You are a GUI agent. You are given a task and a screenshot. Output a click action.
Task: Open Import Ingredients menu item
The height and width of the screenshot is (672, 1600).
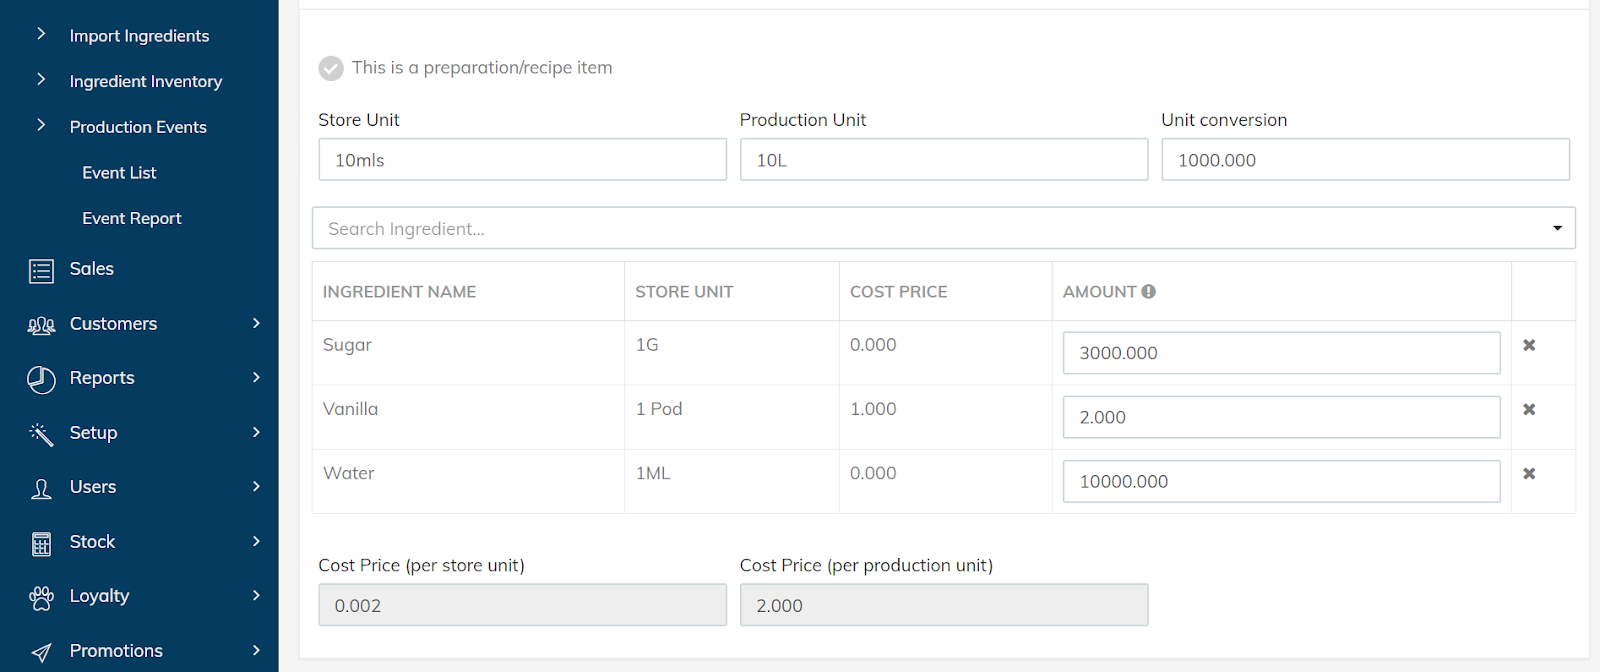[139, 36]
